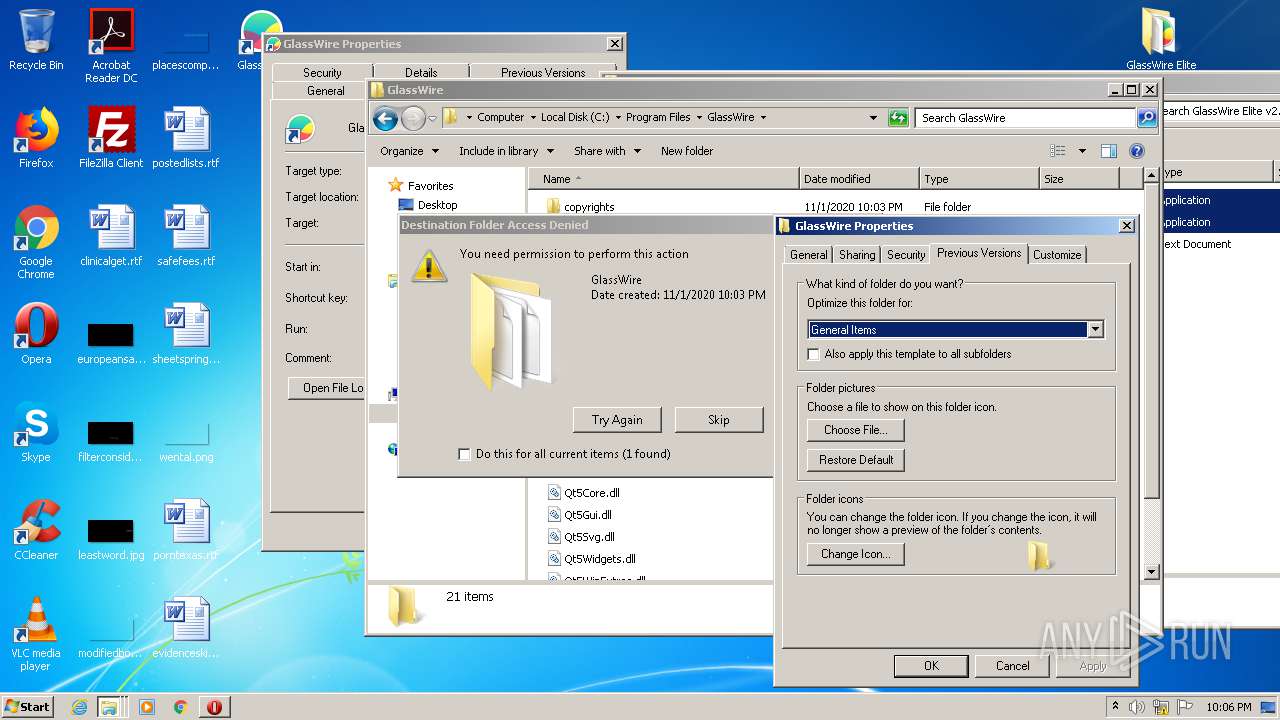Select the GlassWire Elite folder on desktop
The height and width of the screenshot is (720, 1280).
click(x=1161, y=40)
